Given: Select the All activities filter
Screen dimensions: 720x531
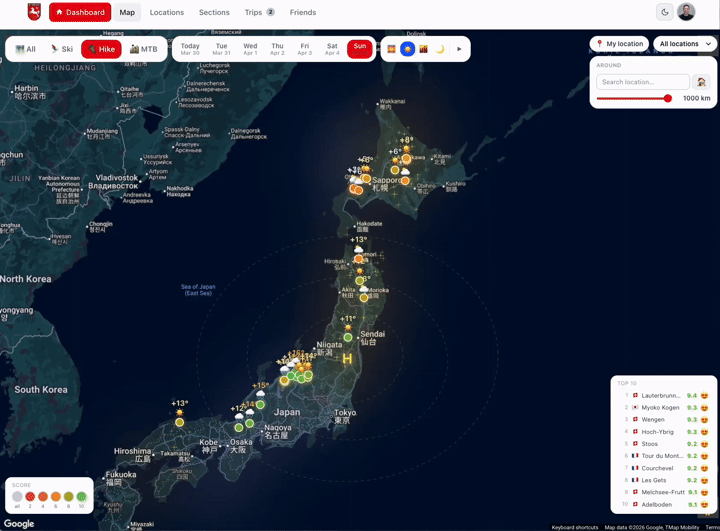Looking at the screenshot, I should [x=25, y=49].
